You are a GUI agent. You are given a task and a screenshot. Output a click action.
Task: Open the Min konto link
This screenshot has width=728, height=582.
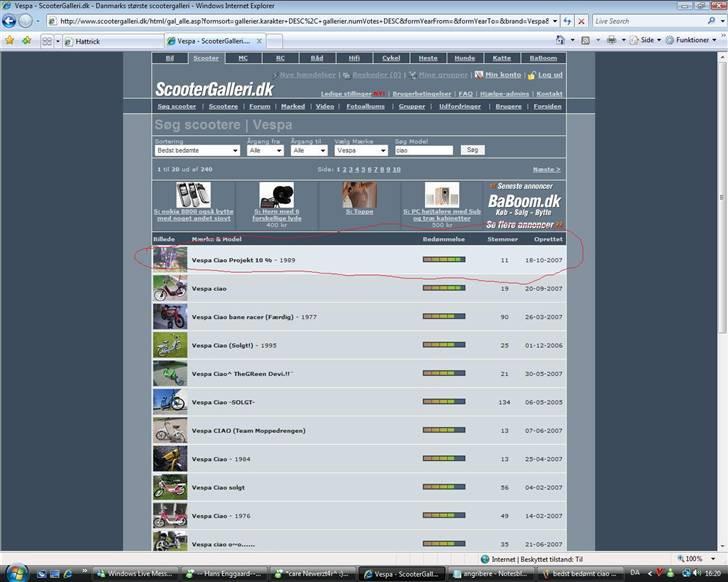point(503,75)
